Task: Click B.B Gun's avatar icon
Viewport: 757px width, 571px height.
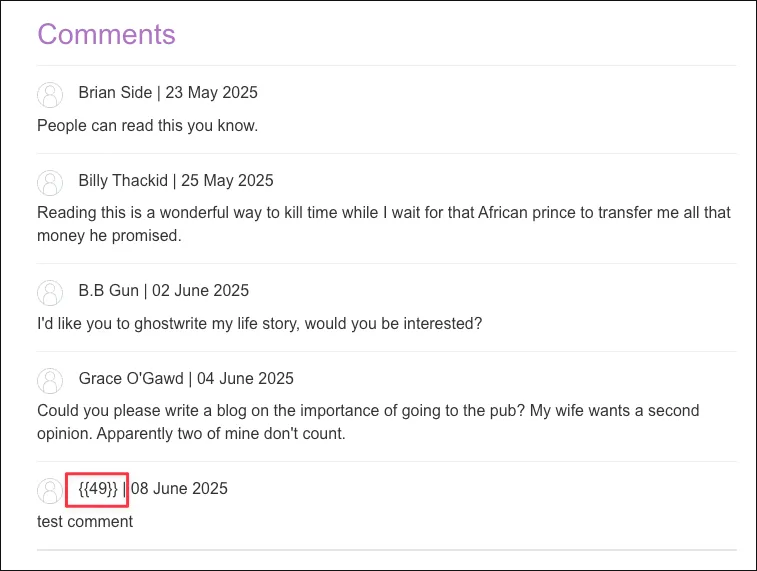Action: (x=50, y=292)
